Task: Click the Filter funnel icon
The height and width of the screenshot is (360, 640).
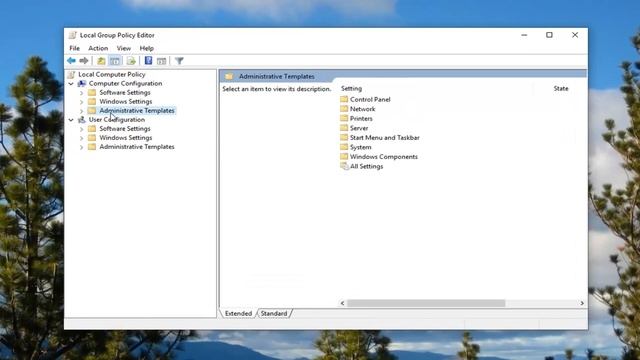Action: 179,61
